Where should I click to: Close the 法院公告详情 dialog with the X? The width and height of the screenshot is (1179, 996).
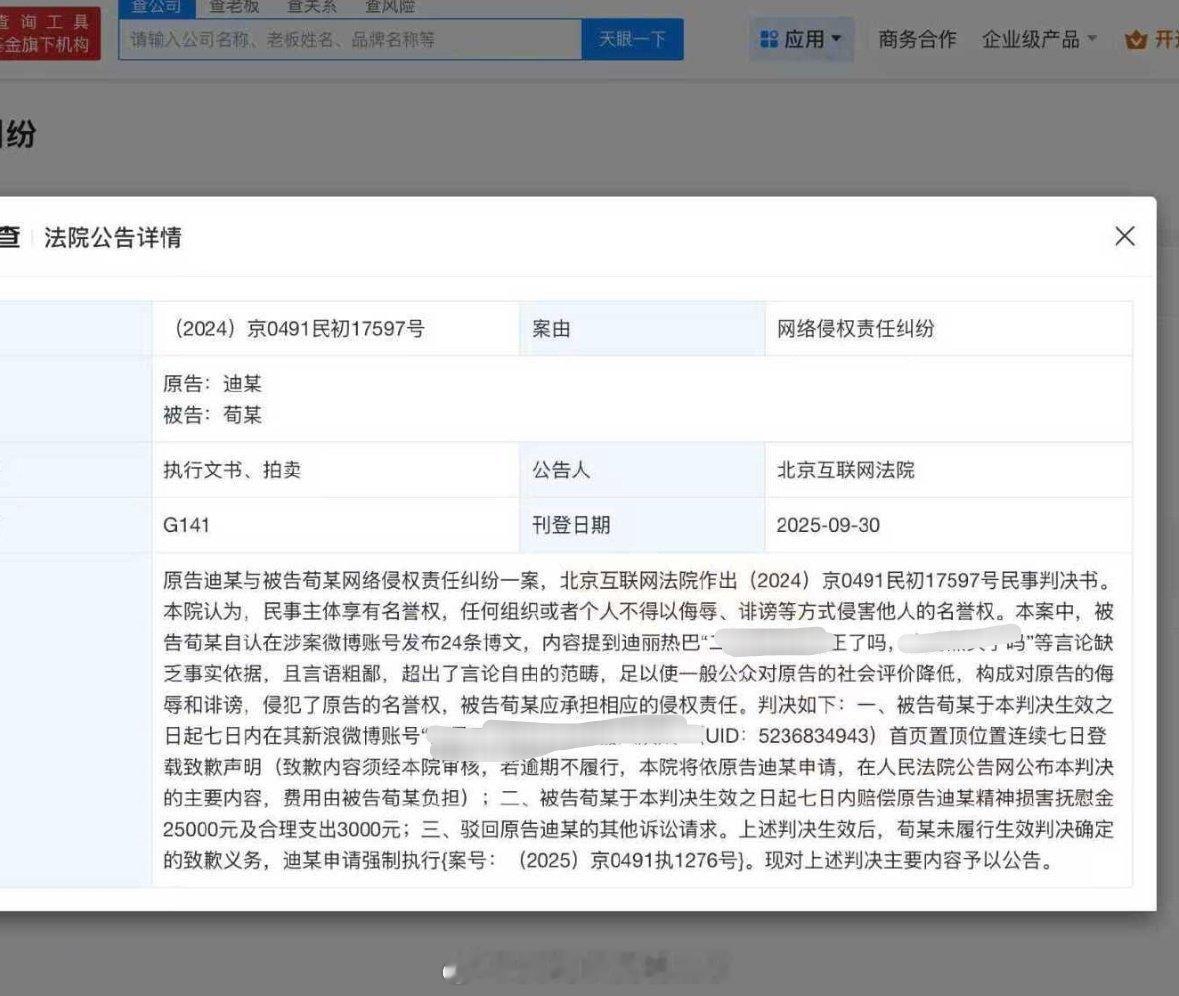pos(1124,237)
